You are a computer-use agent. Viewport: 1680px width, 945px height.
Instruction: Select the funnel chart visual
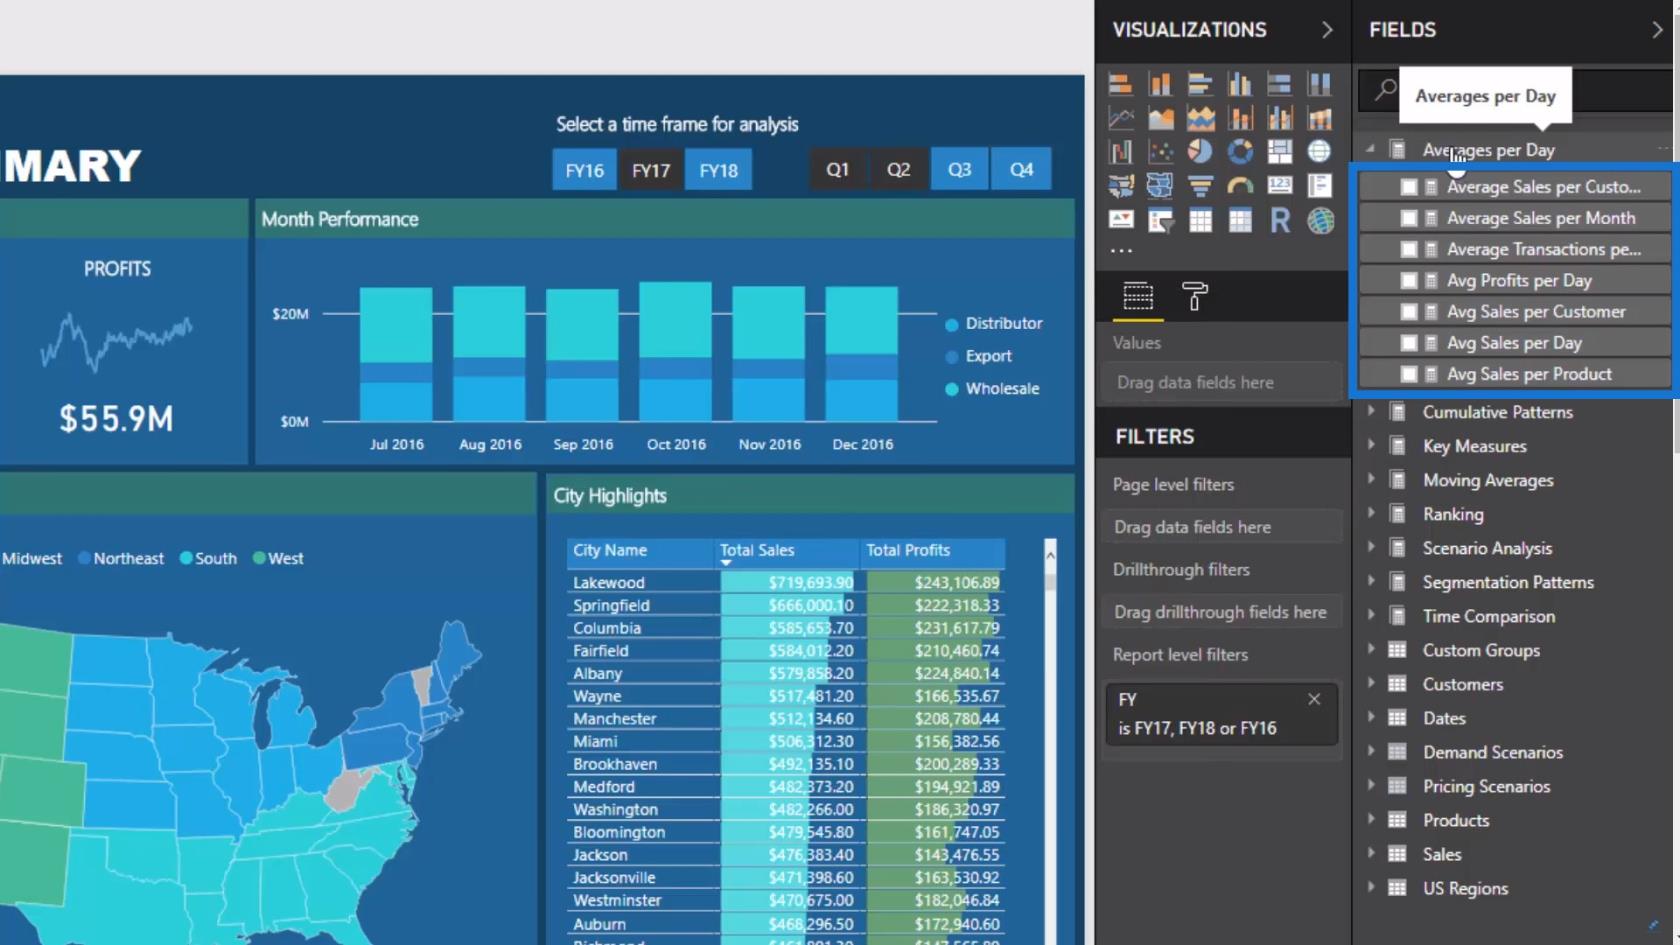click(x=1200, y=185)
